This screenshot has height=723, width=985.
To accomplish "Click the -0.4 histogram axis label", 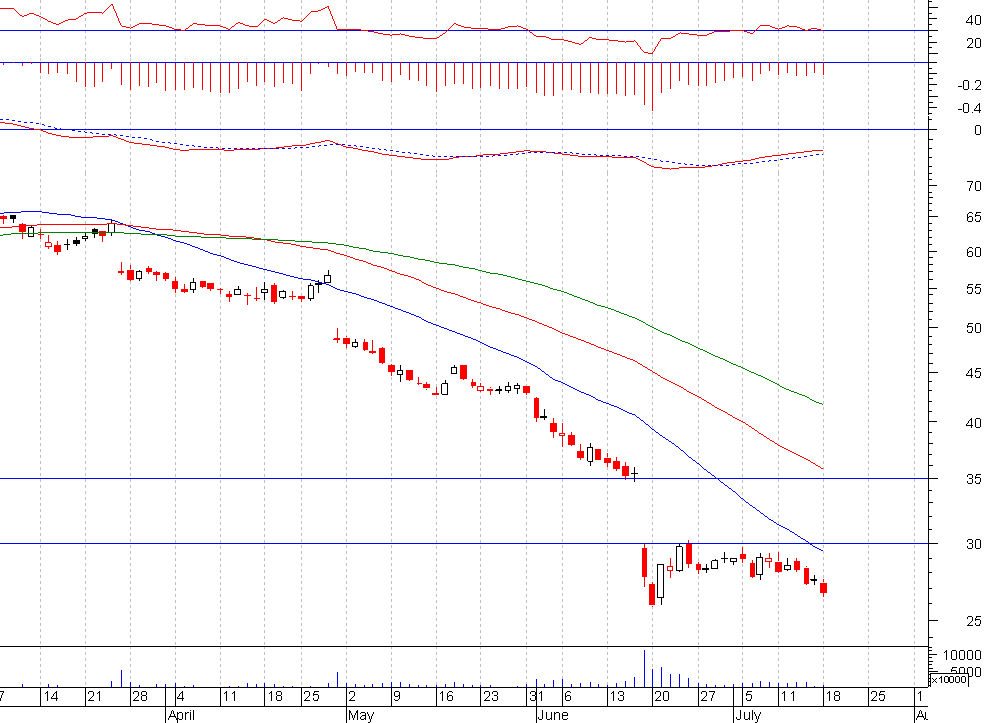I will click(x=969, y=108).
